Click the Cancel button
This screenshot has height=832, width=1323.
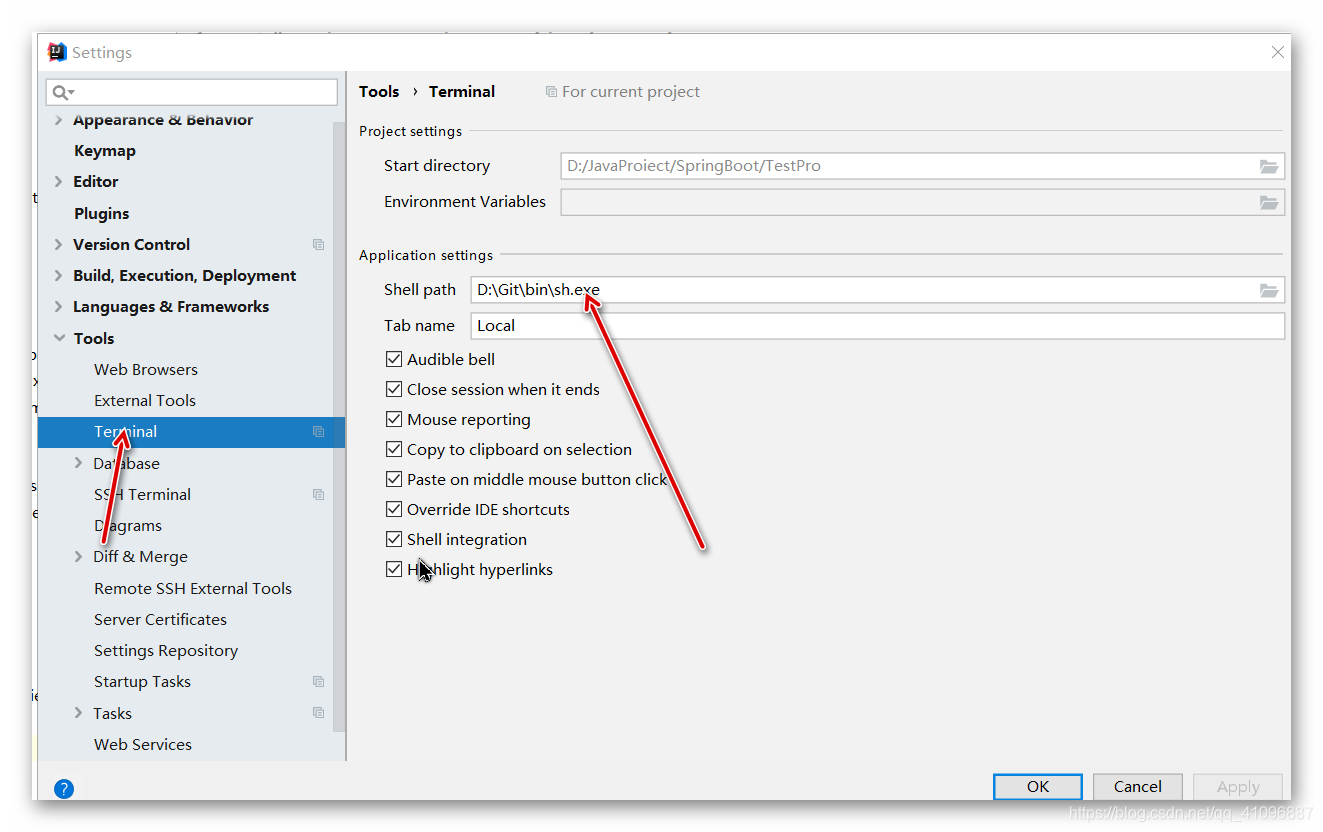1138,787
